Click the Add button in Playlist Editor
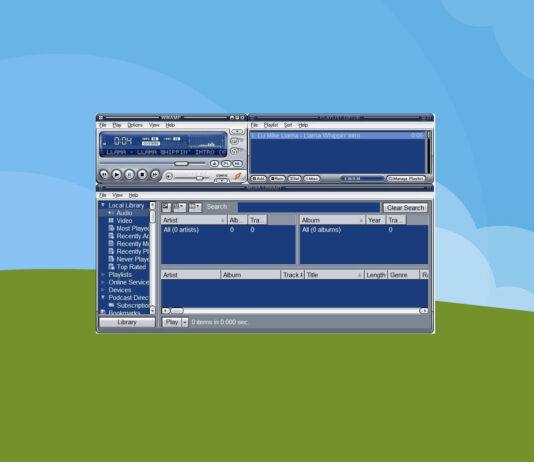This screenshot has height=462, width=534. click(258, 178)
